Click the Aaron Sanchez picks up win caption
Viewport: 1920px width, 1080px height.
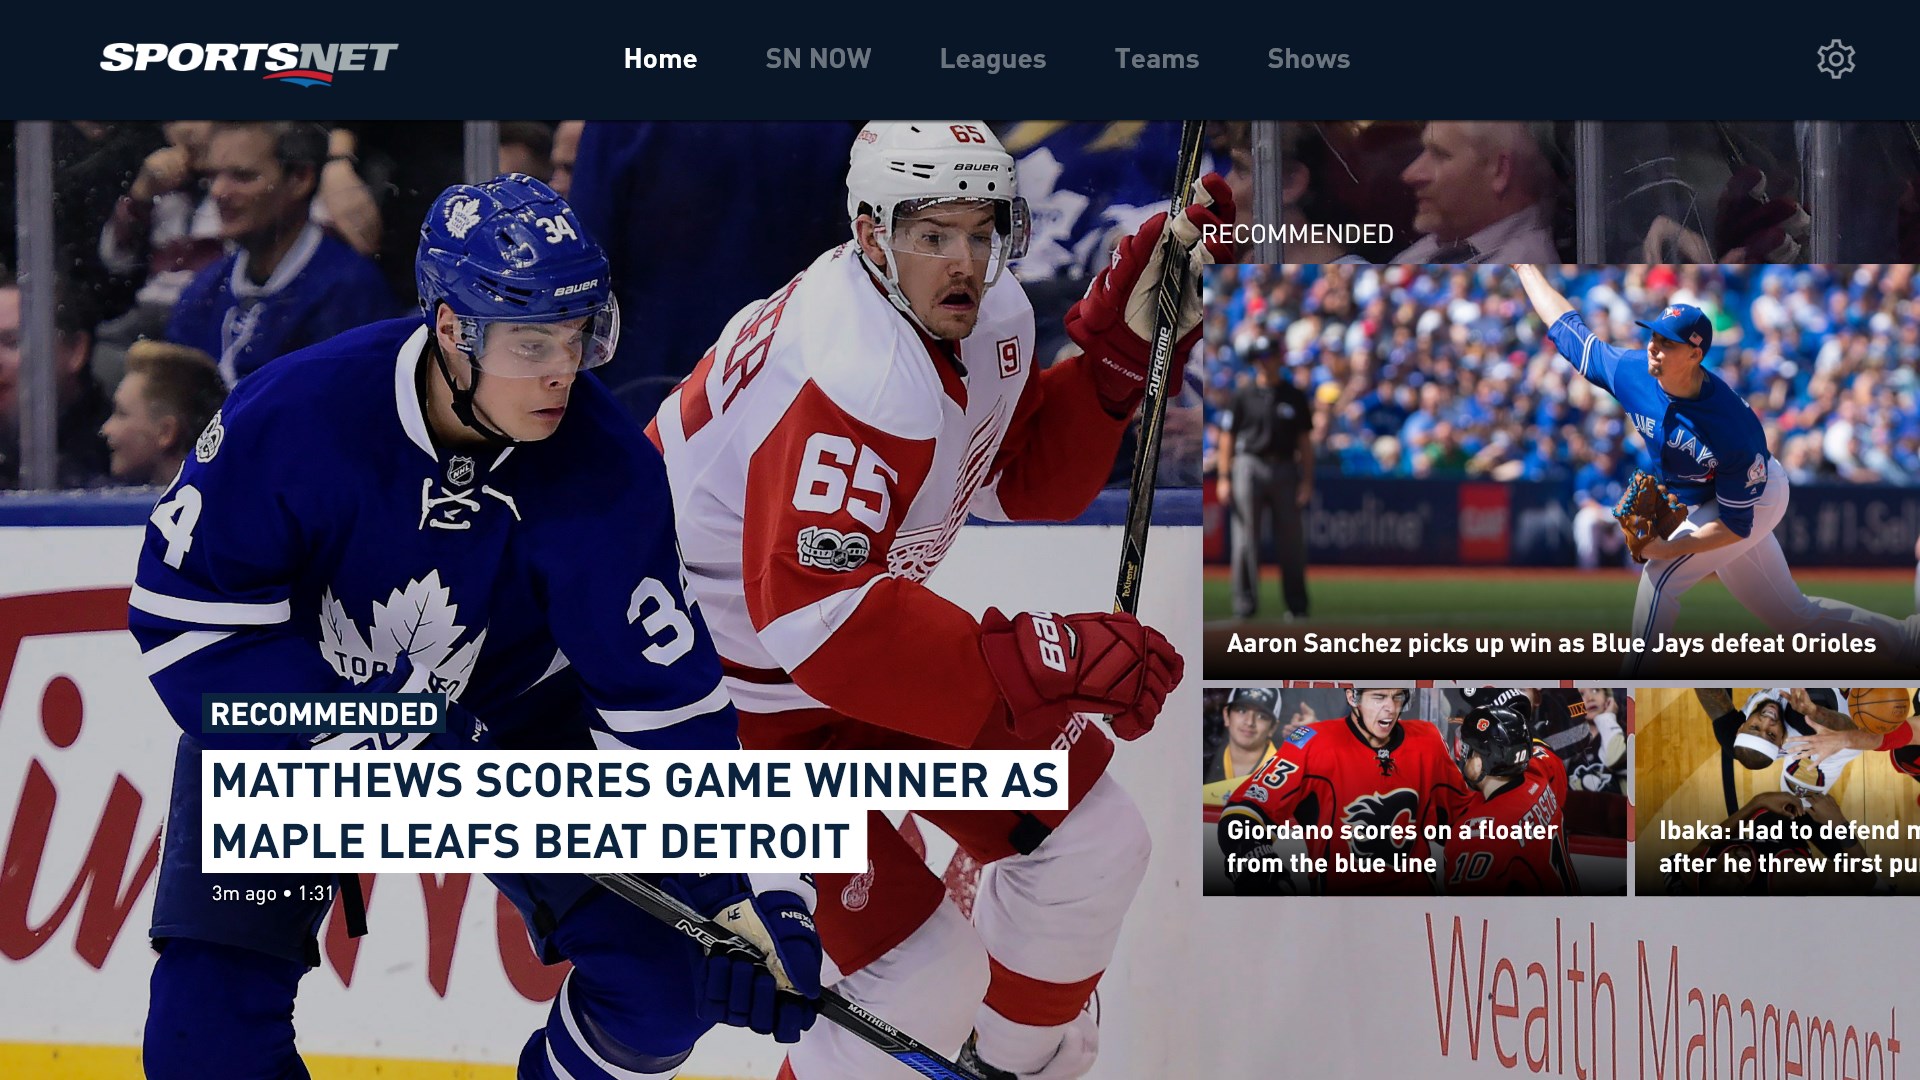click(x=1550, y=643)
